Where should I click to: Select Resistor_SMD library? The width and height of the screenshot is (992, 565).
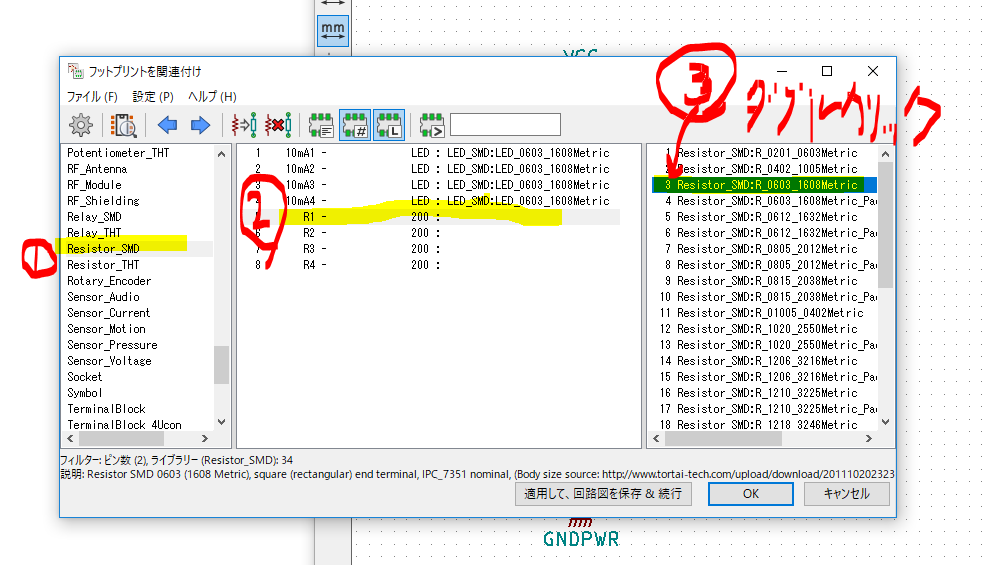103,249
